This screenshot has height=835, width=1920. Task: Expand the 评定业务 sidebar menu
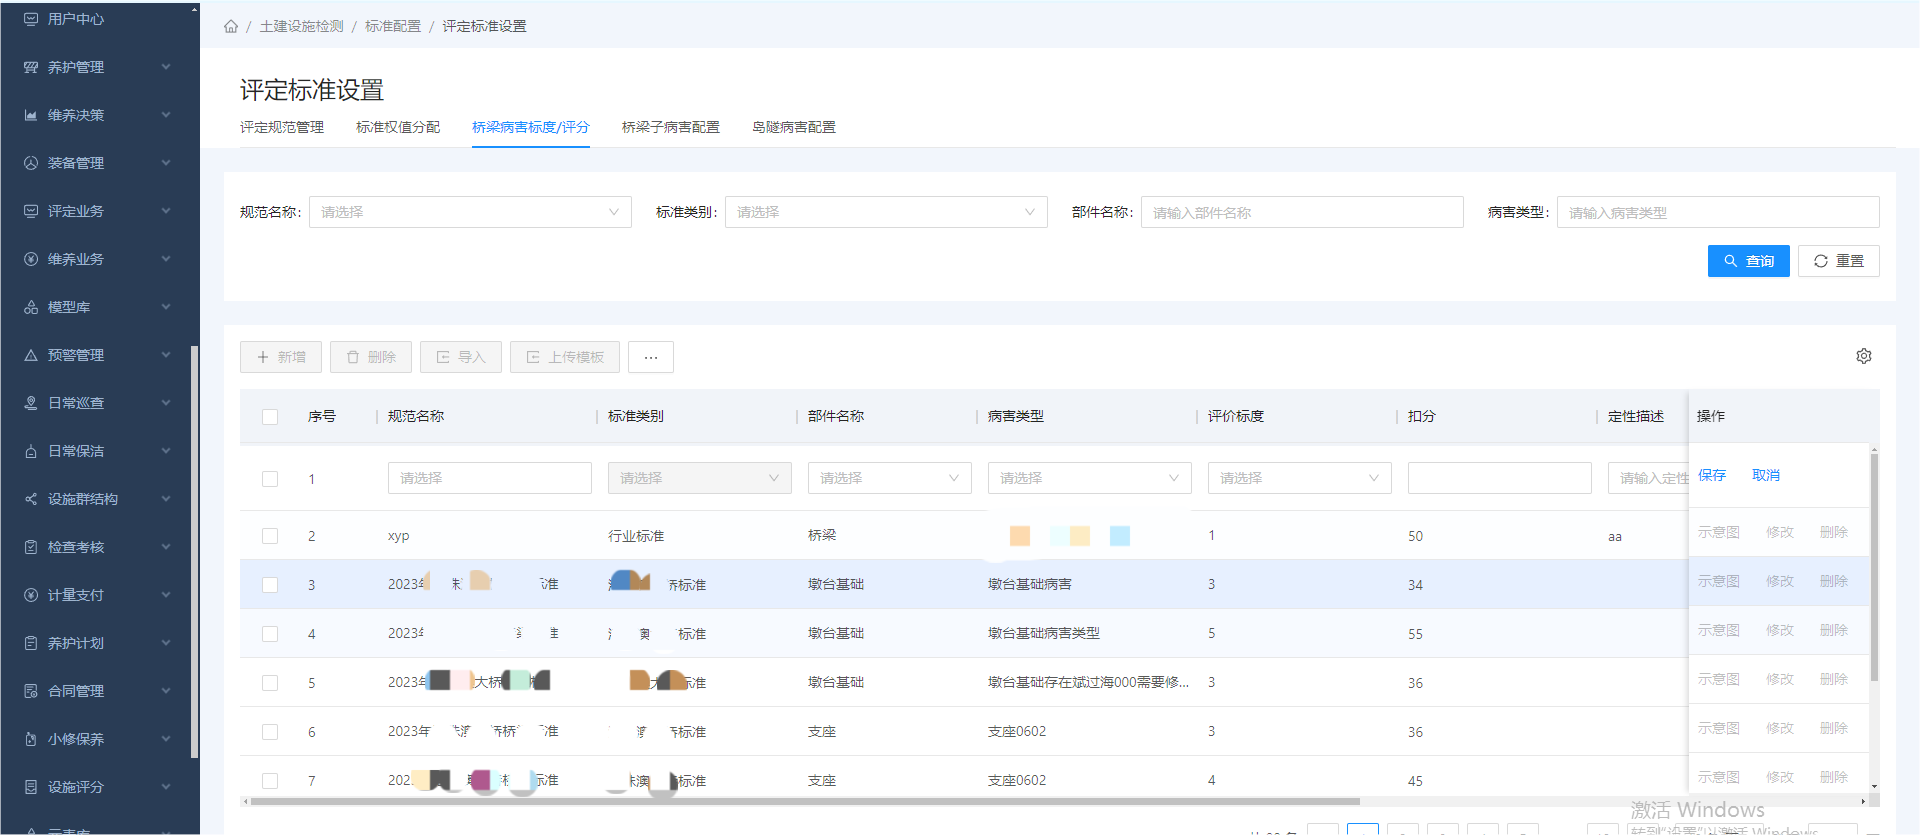166,211
